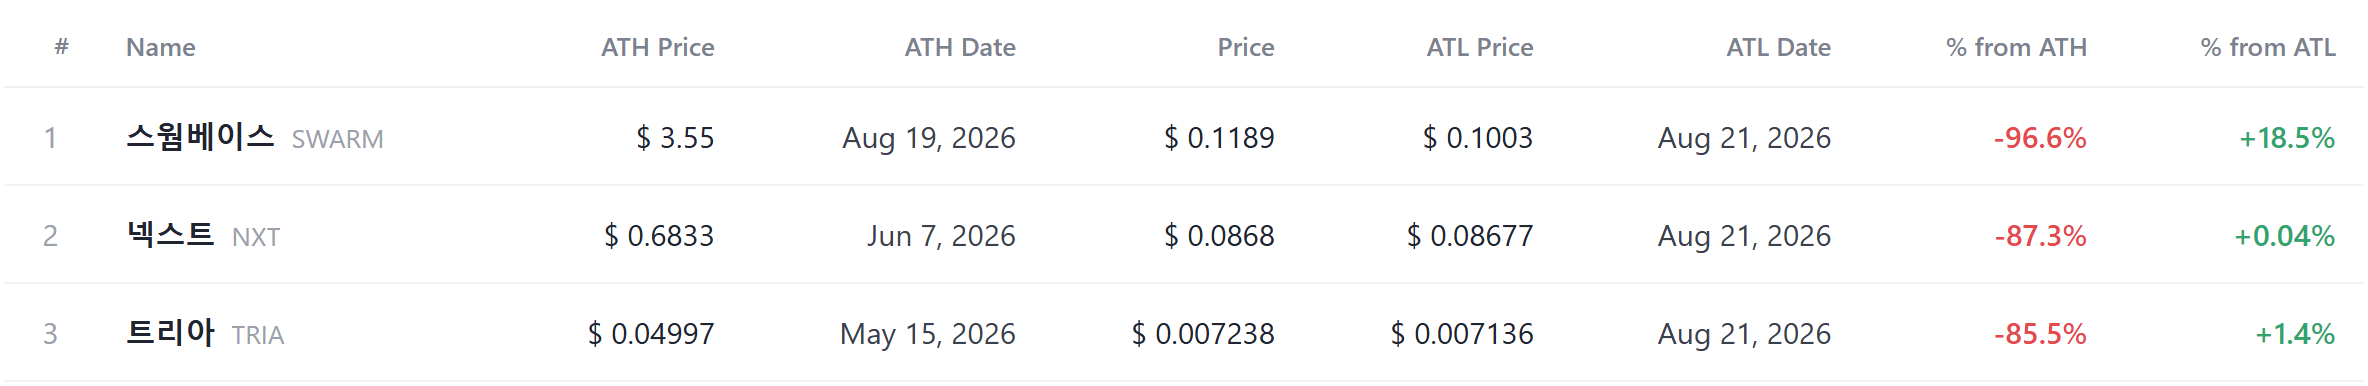Sort by % from ATL column header
This screenshot has height=386, width=2368.
[2268, 47]
